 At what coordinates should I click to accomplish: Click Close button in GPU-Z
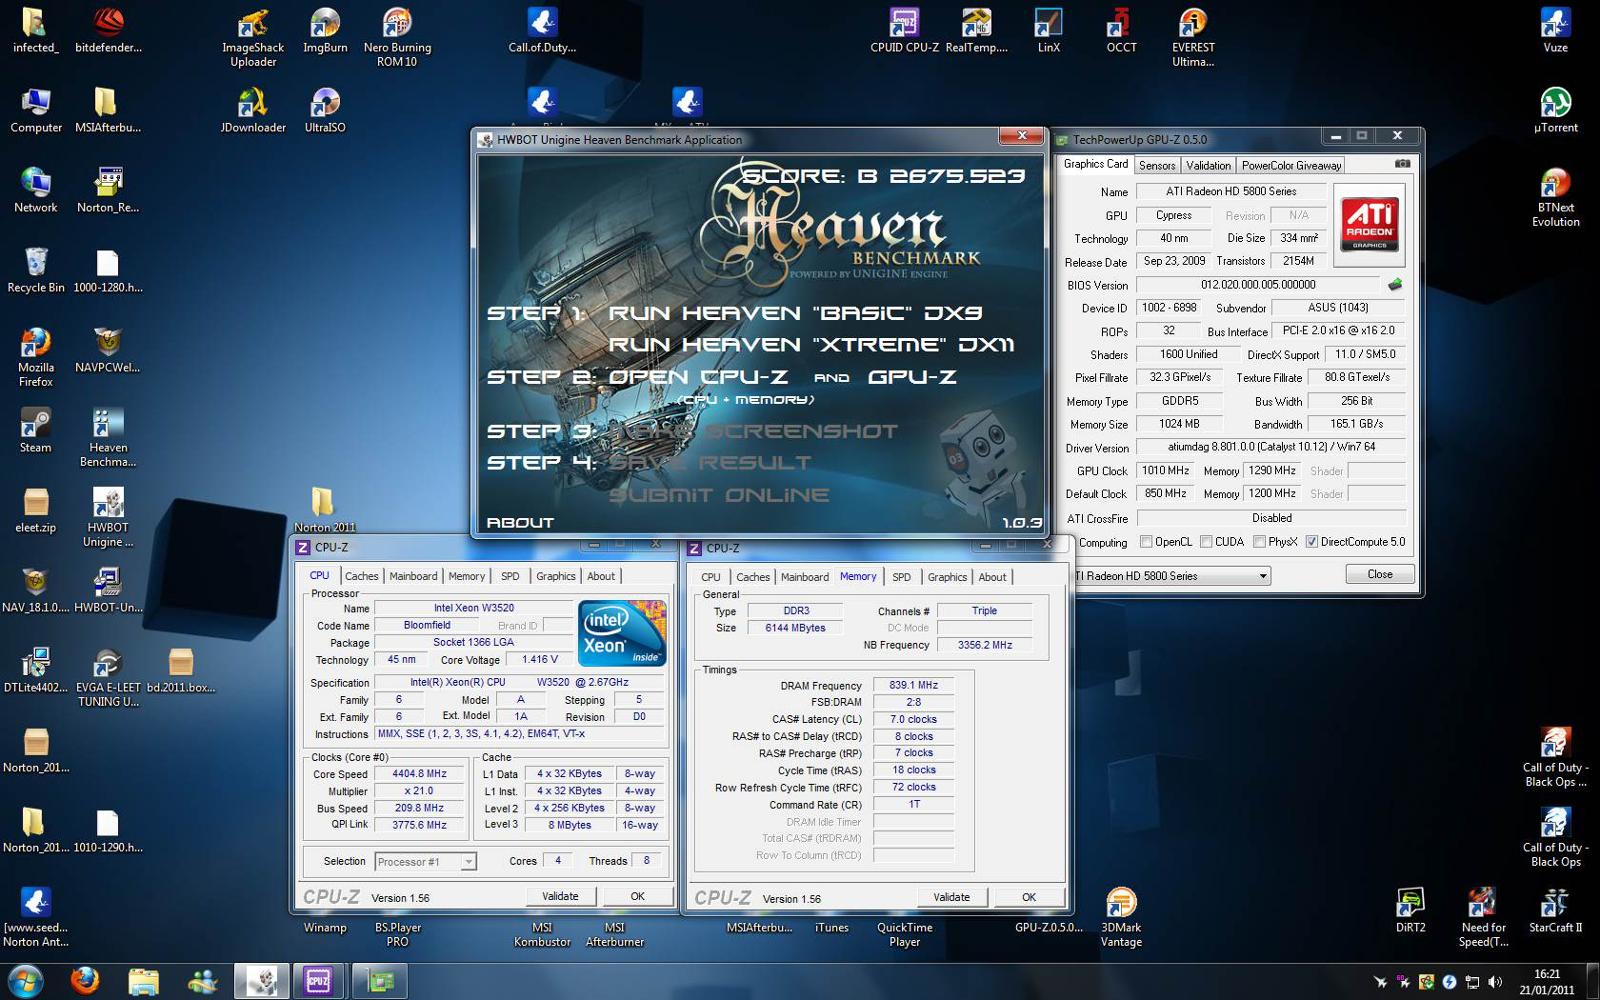point(1380,574)
